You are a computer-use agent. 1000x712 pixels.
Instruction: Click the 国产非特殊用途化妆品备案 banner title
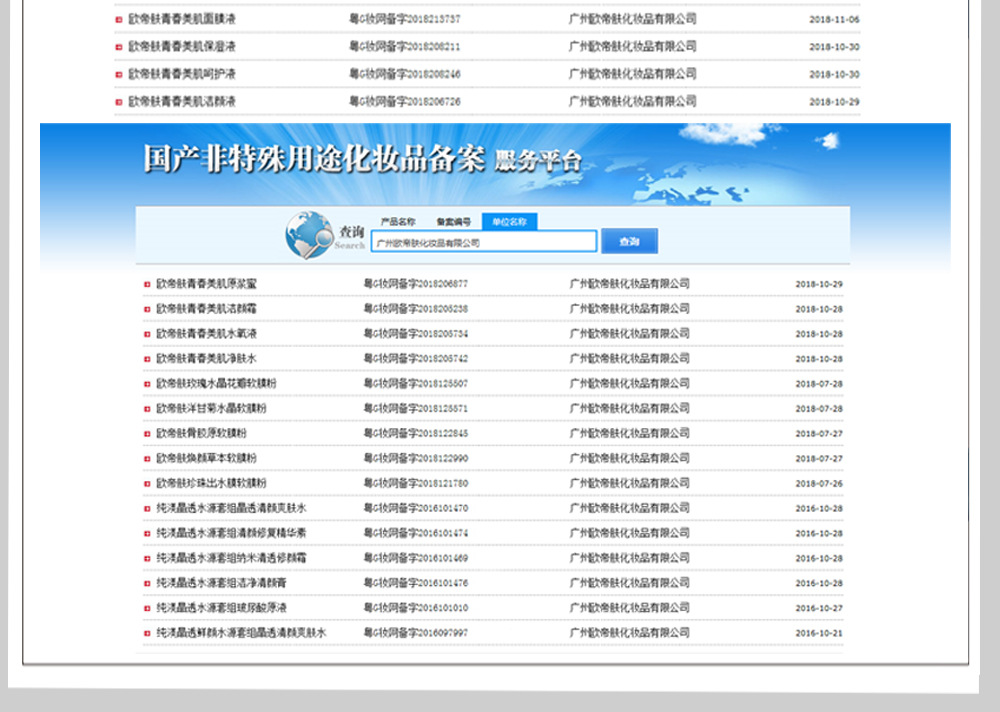[x=314, y=158]
